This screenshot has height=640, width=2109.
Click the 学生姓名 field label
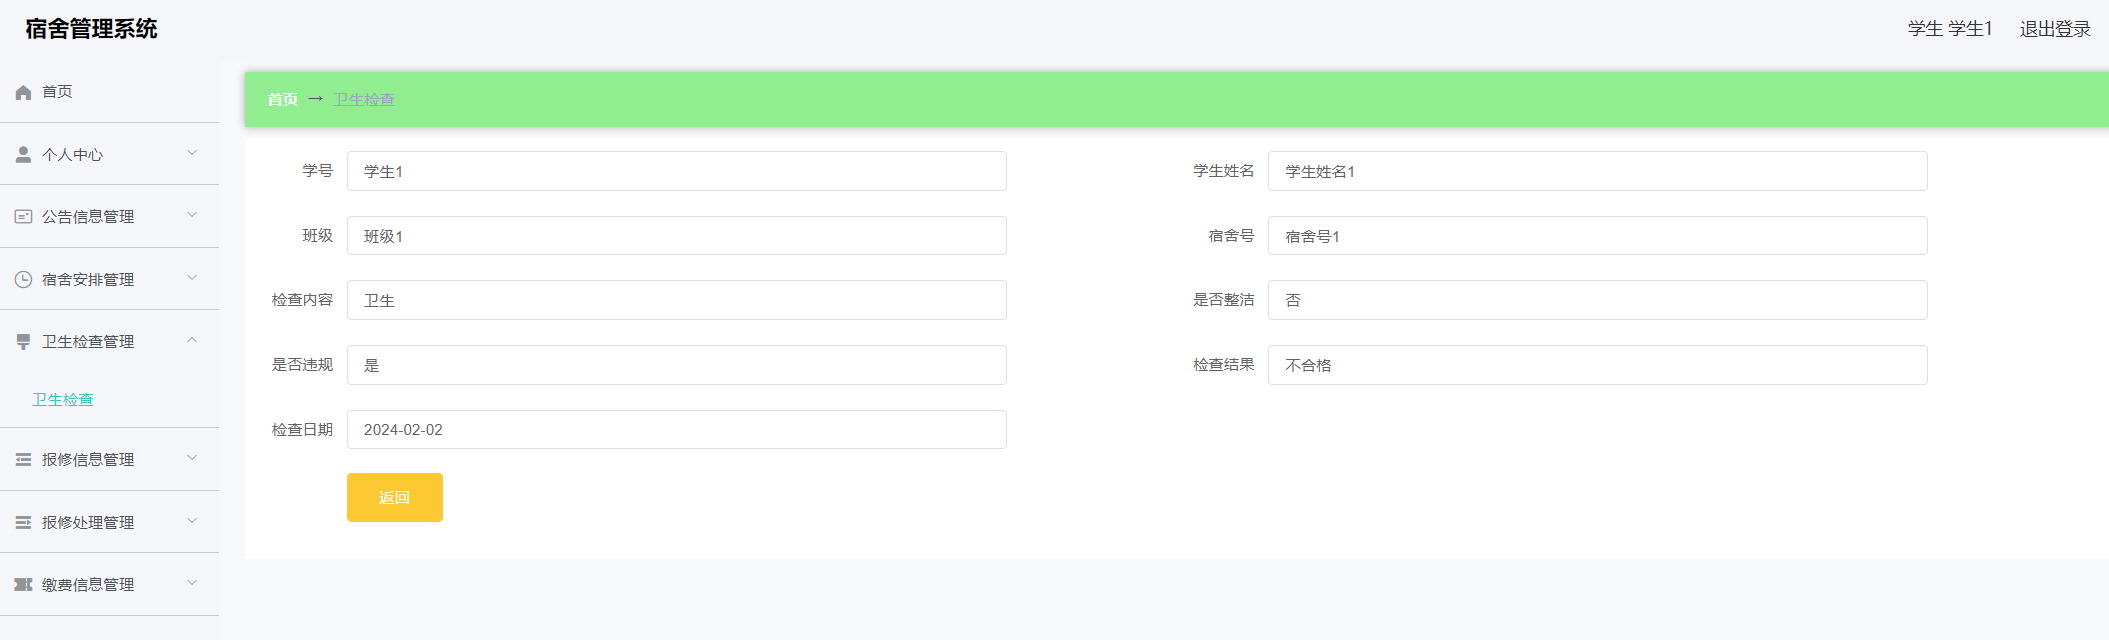(1223, 171)
